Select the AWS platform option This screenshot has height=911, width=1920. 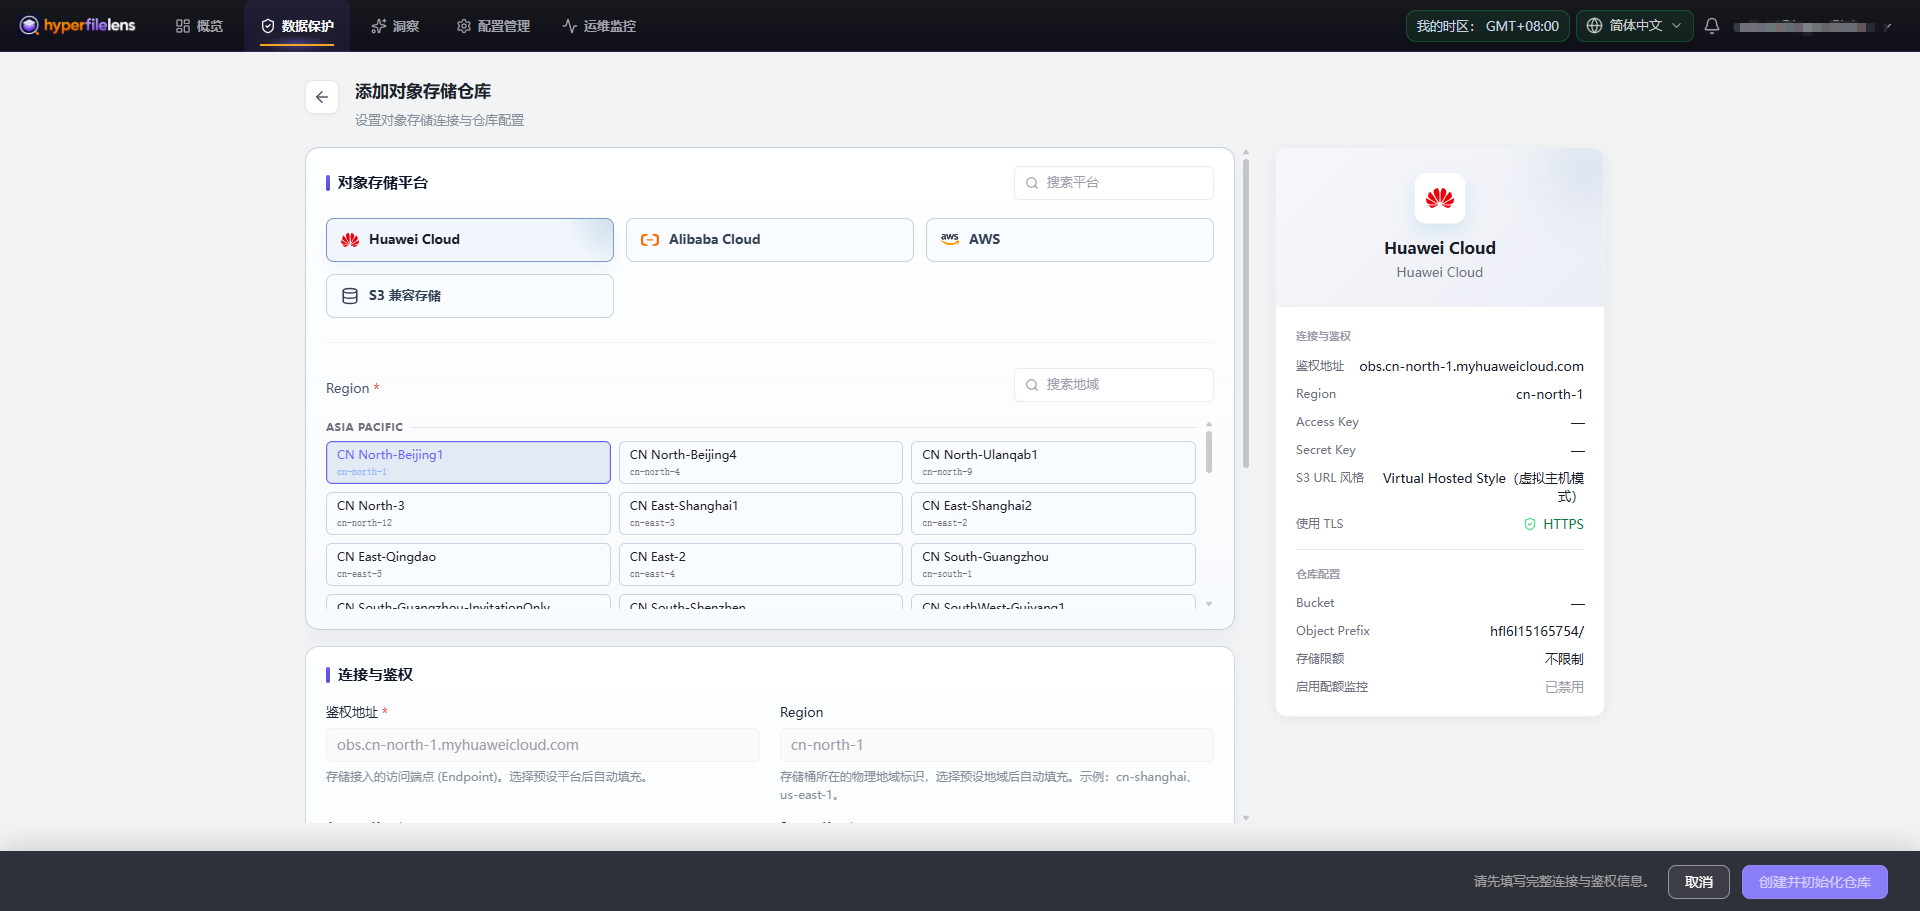1070,240
